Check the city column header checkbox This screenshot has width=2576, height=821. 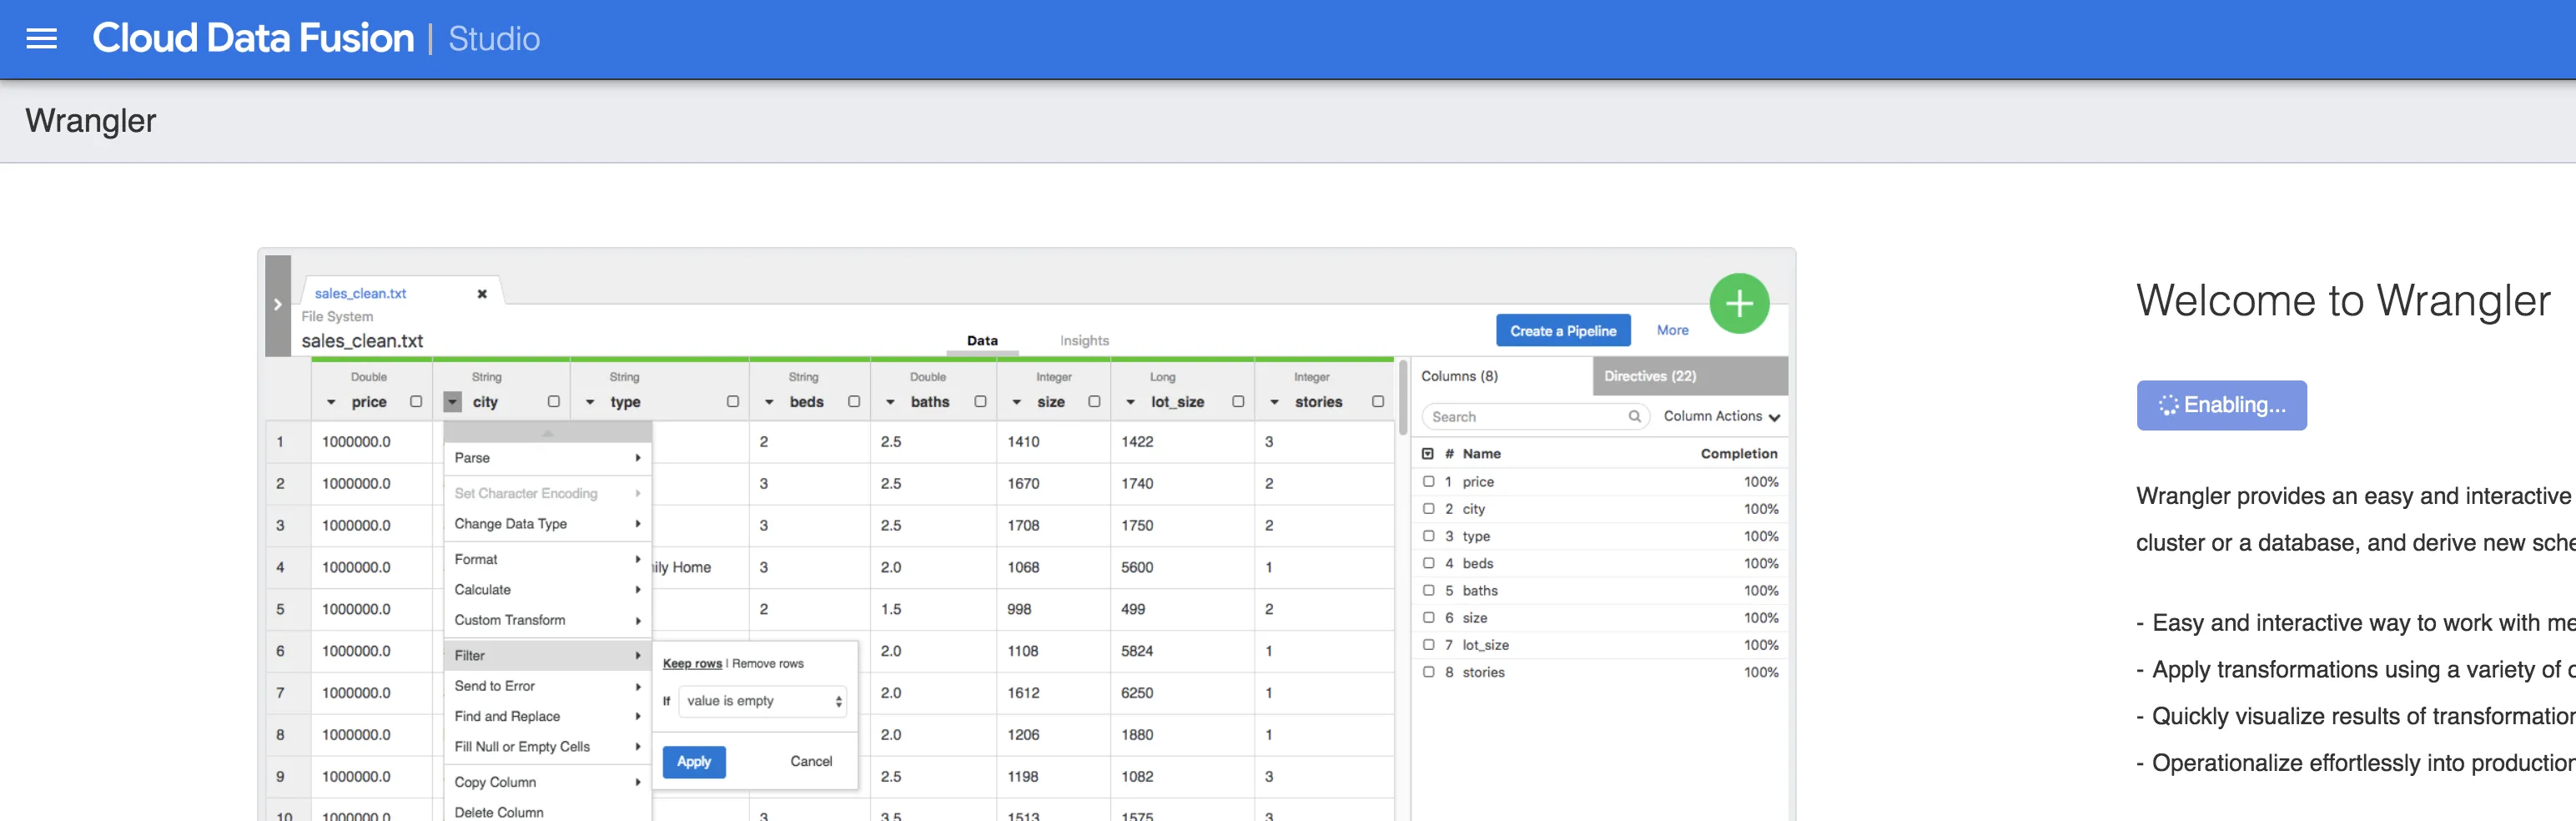click(x=554, y=402)
